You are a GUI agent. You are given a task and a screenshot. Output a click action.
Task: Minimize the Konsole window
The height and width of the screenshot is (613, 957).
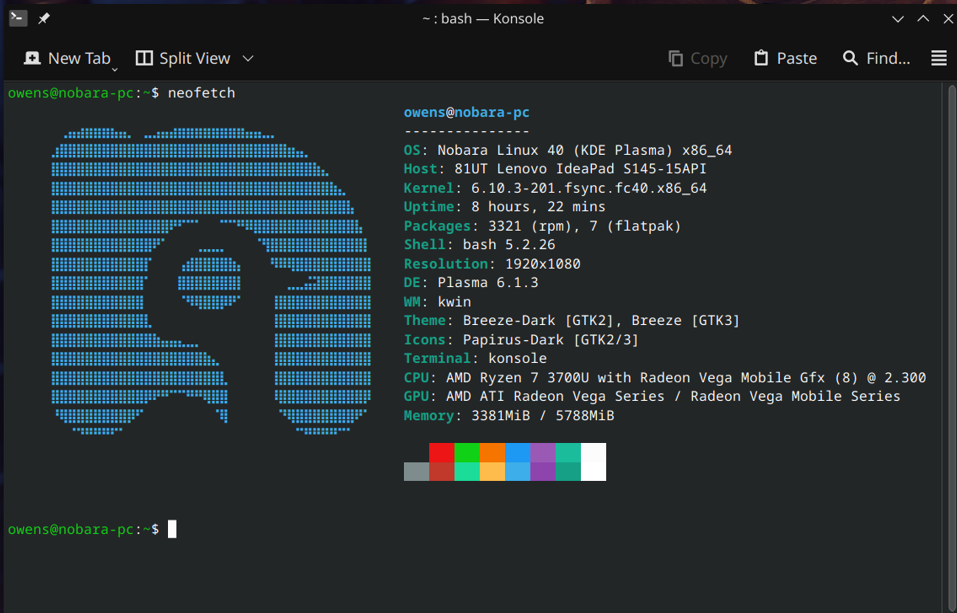point(898,19)
